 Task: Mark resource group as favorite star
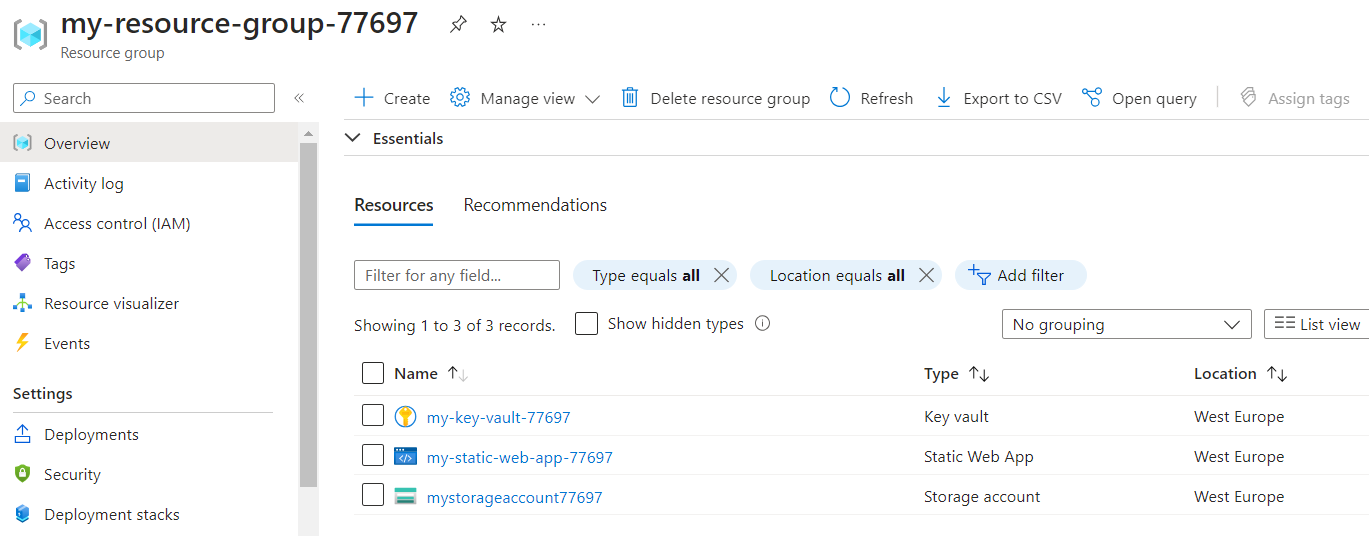click(x=498, y=25)
